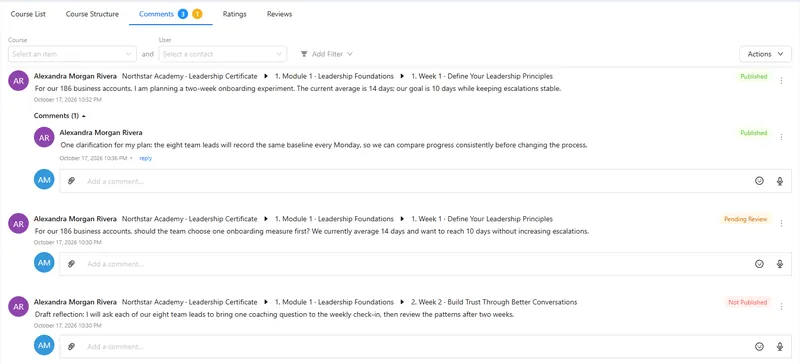Record voice in the Pending Review comment box
The width and height of the screenshot is (800, 364).
click(x=780, y=264)
